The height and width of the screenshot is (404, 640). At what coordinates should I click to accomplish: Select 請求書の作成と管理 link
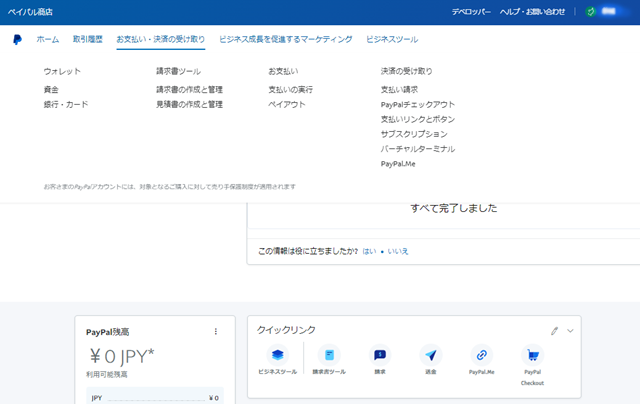pyautogui.click(x=189, y=89)
